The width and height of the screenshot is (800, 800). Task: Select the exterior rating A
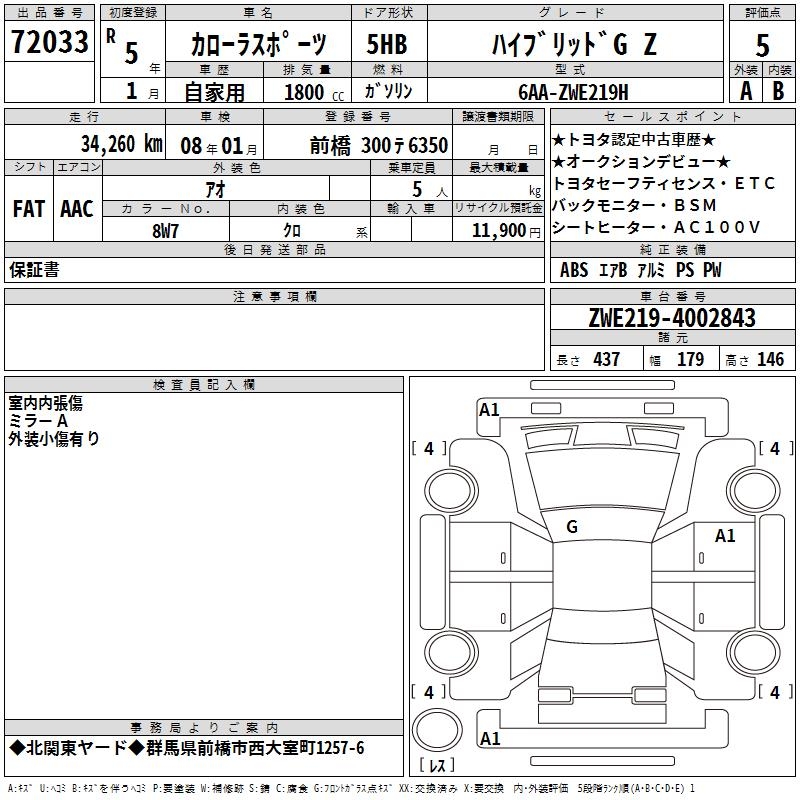pos(746,91)
